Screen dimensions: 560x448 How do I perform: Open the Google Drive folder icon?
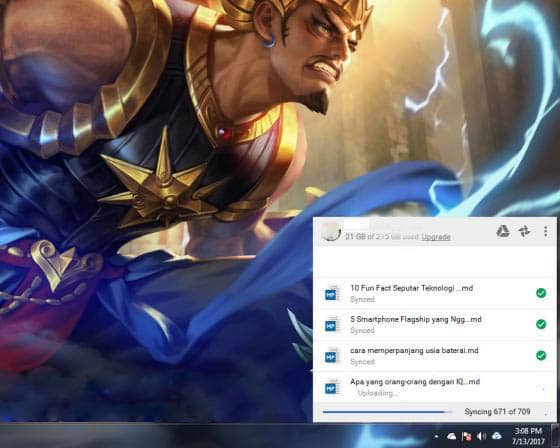pyautogui.click(x=503, y=231)
